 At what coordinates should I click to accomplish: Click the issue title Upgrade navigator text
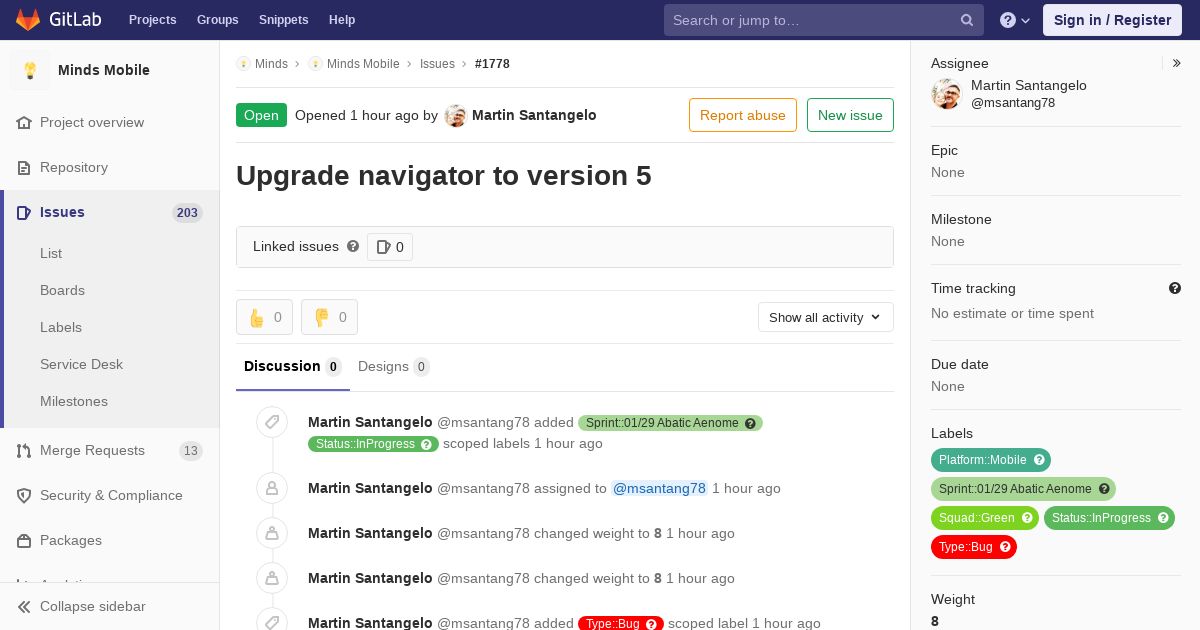444,176
